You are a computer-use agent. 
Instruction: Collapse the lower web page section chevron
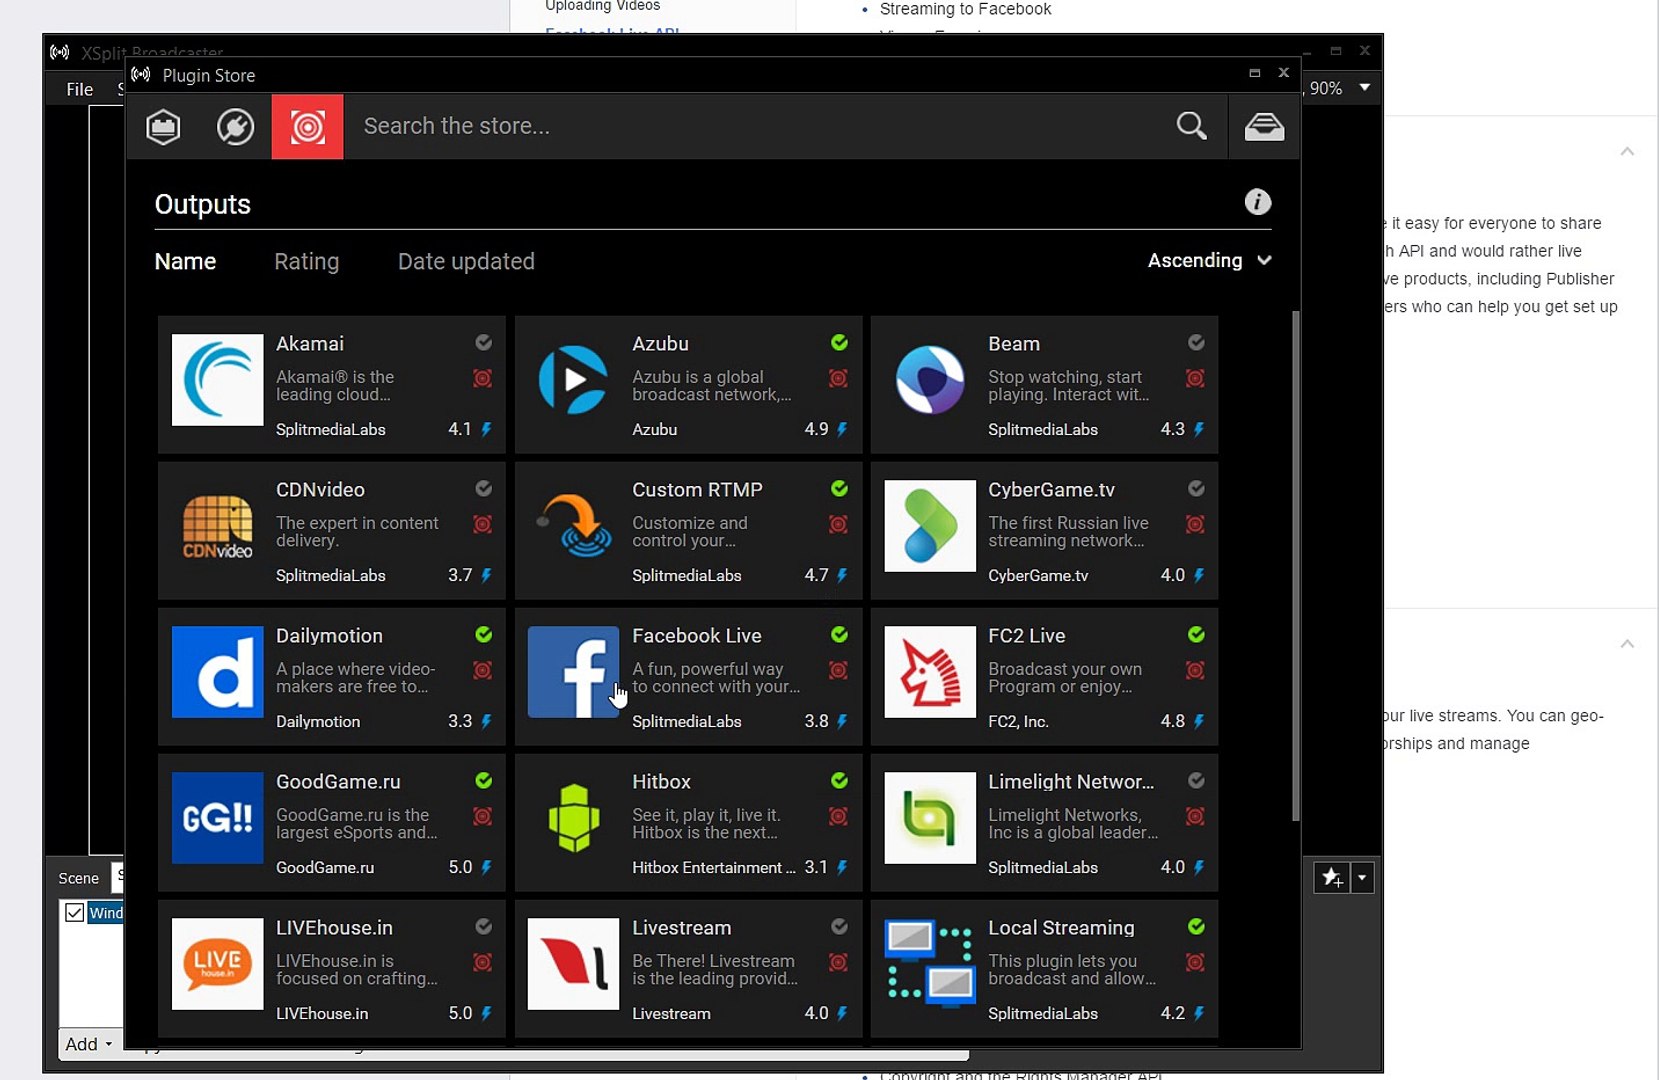click(x=1627, y=644)
